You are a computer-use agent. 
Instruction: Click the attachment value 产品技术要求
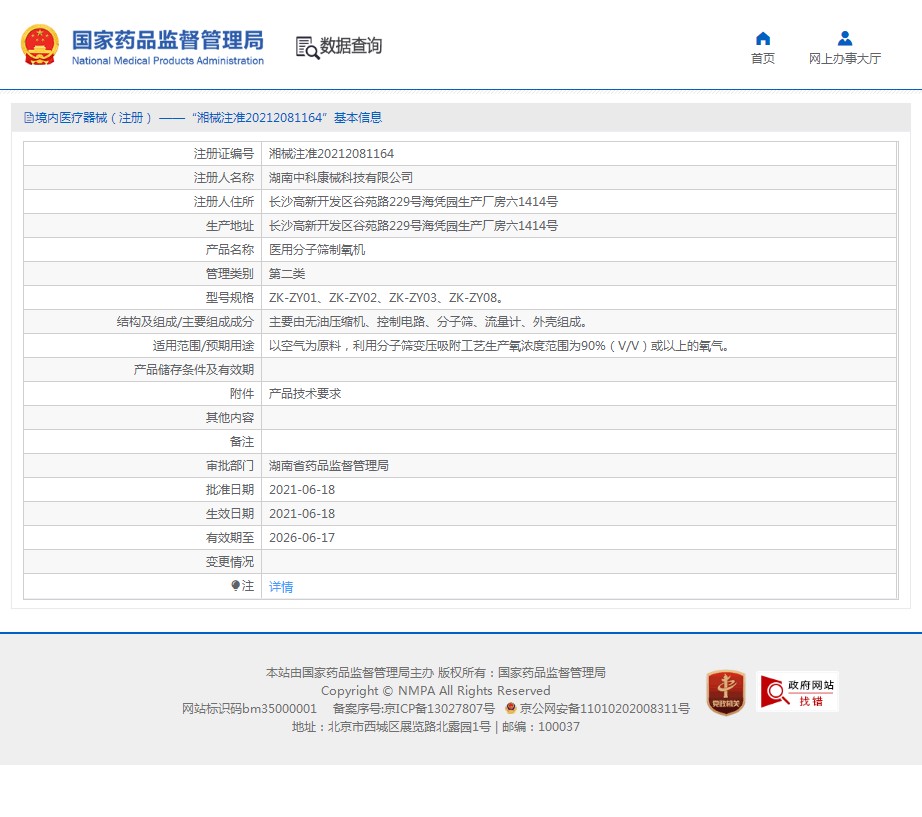click(x=305, y=394)
